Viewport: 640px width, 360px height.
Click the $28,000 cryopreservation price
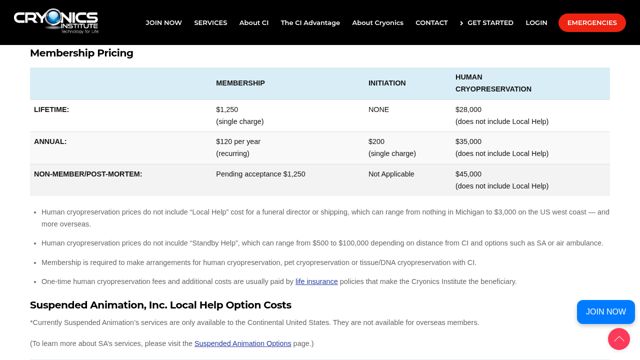click(468, 110)
